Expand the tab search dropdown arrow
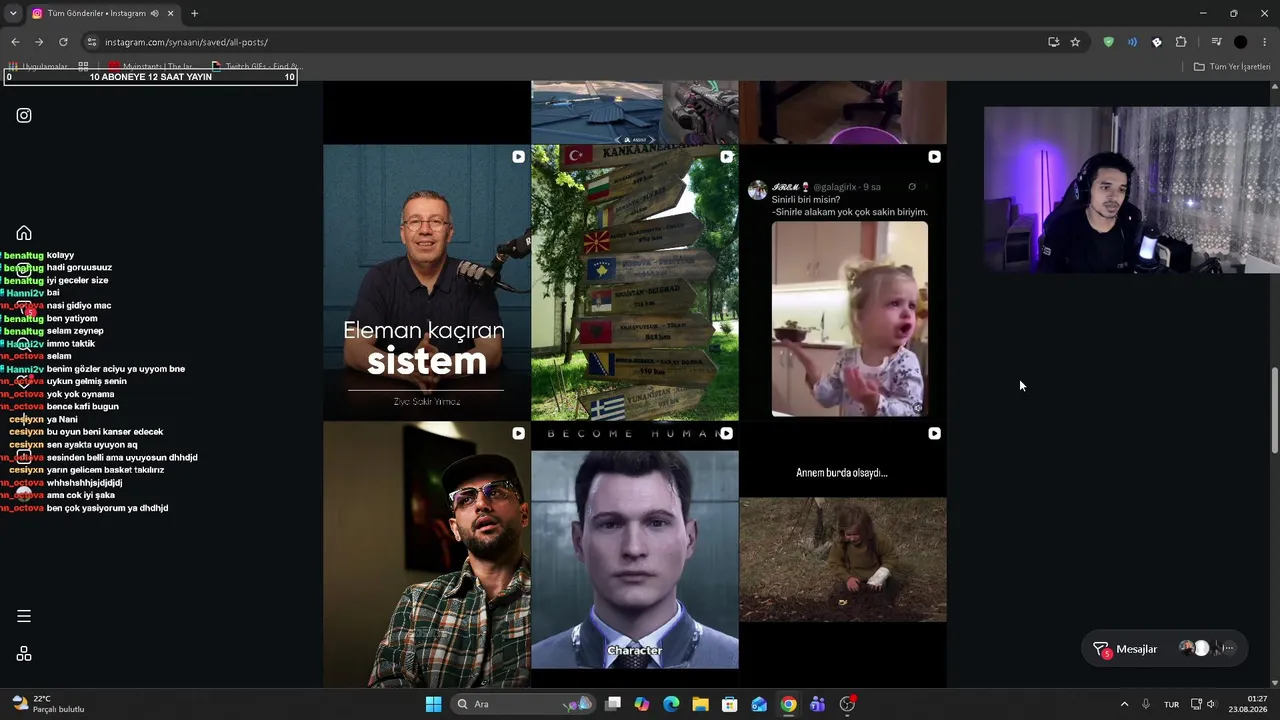The height and width of the screenshot is (720, 1280). click(x=12, y=13)
